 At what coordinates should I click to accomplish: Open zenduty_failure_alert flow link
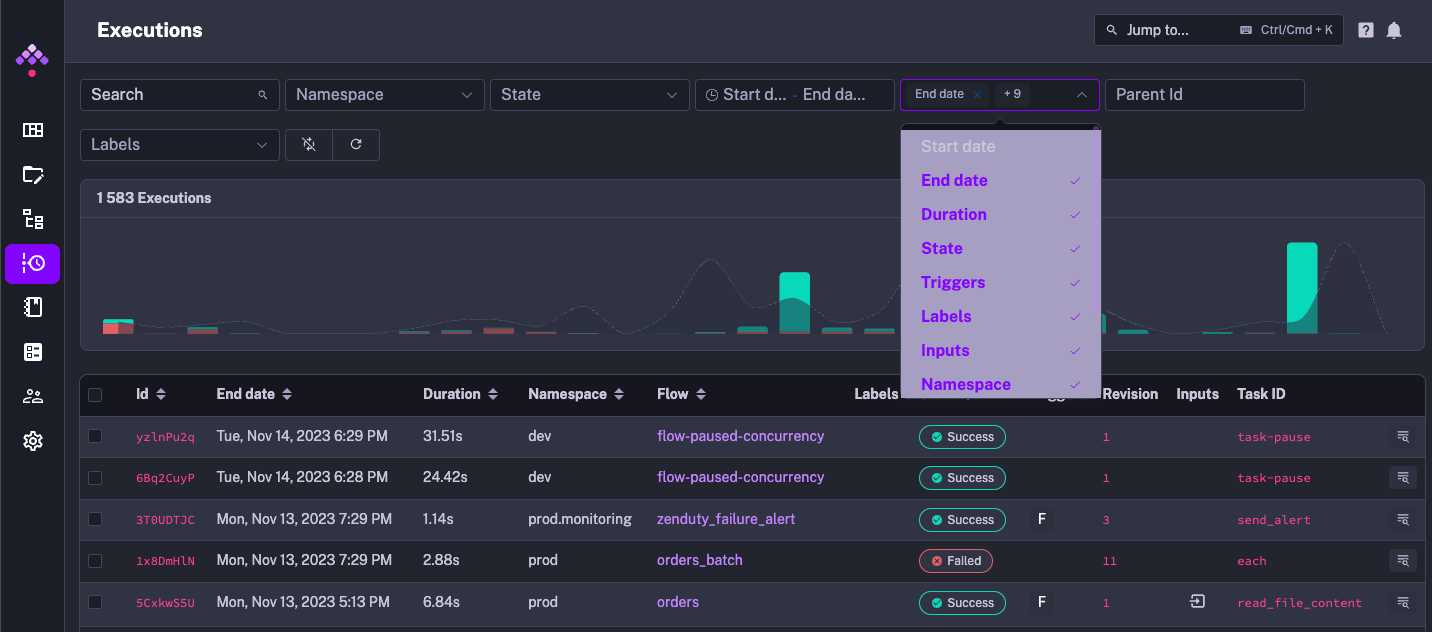[x=726, y=520]
